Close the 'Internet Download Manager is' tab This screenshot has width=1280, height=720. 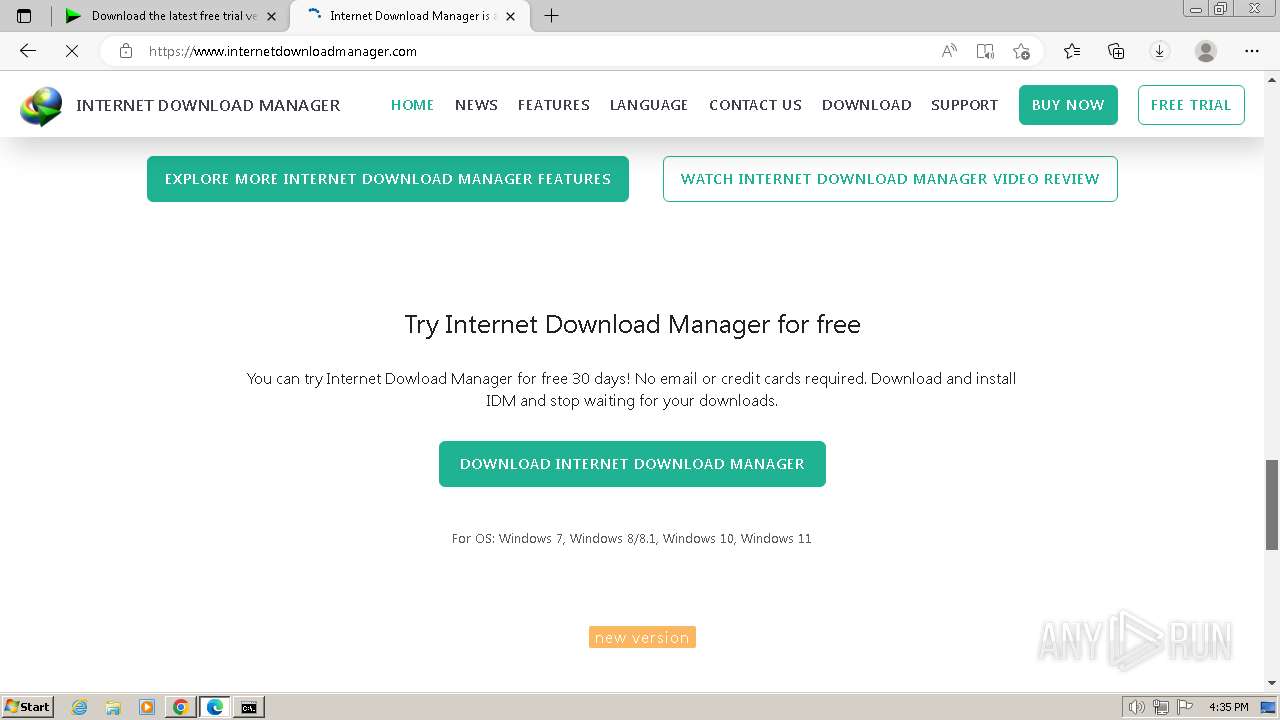click(511, 16)
